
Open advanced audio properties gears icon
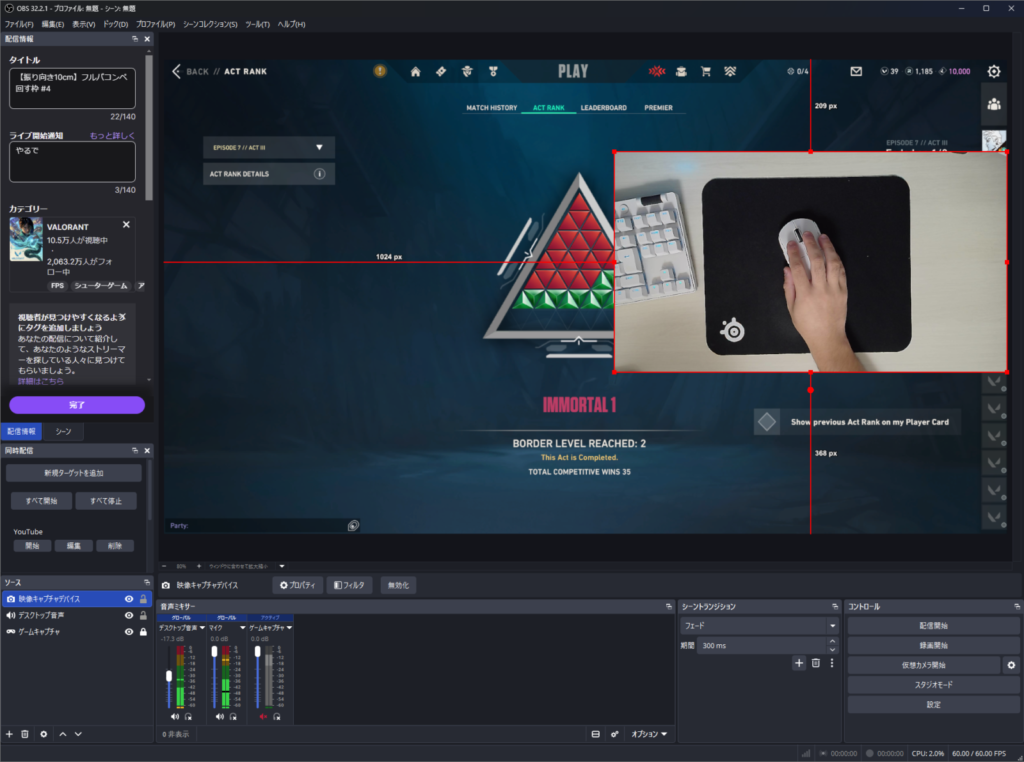point(615,734)
